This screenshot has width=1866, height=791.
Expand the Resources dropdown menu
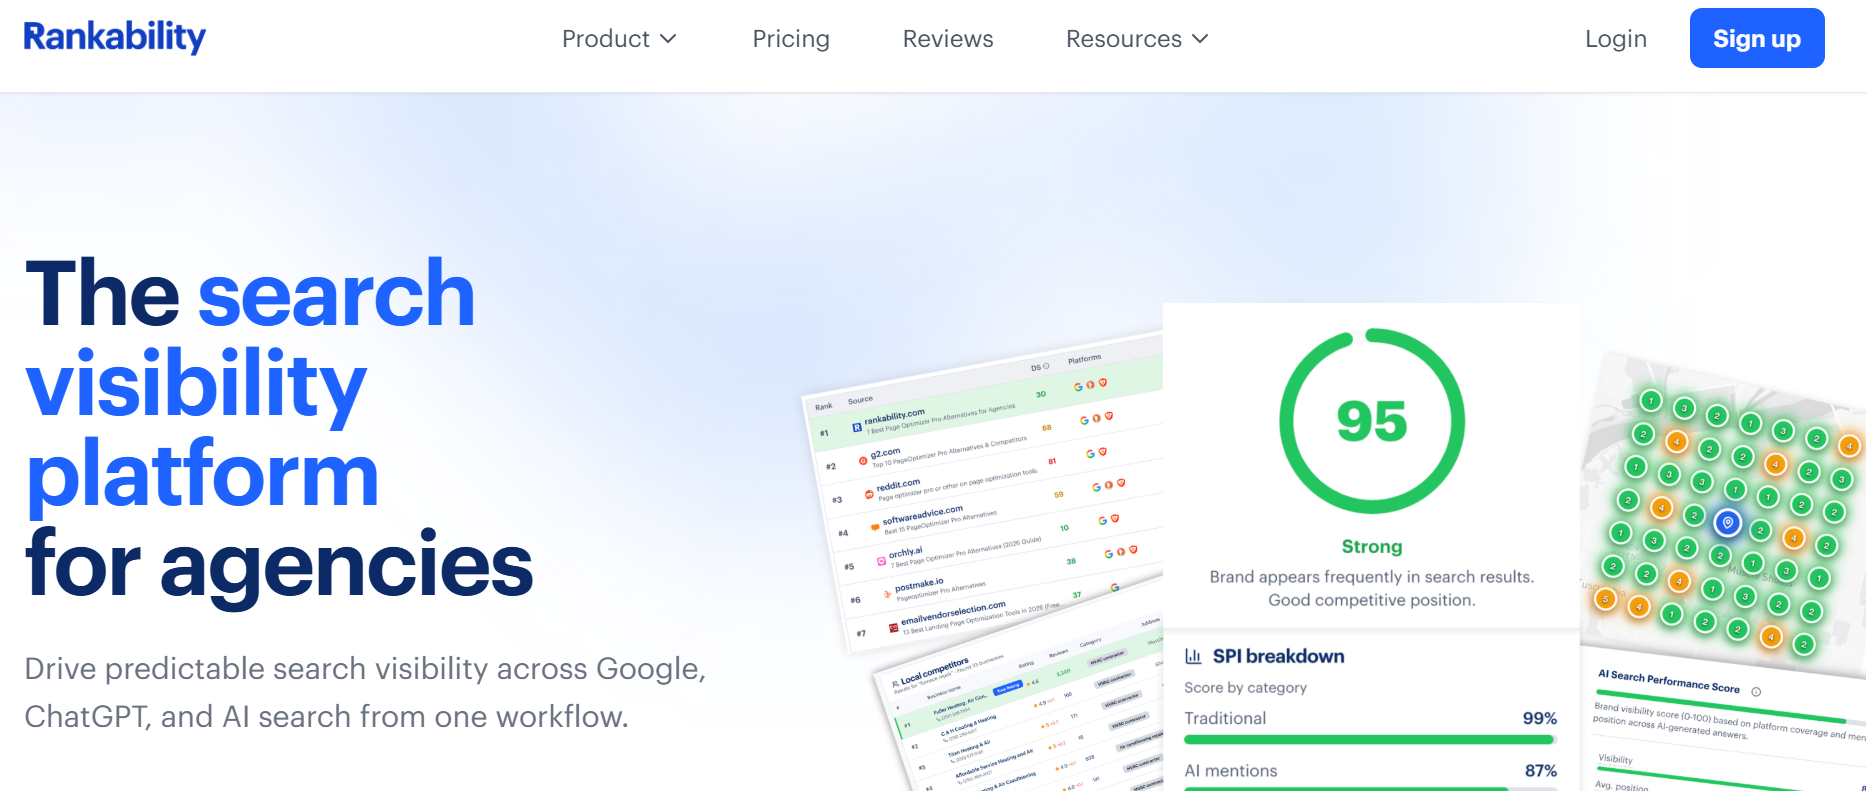(1137, 39)
